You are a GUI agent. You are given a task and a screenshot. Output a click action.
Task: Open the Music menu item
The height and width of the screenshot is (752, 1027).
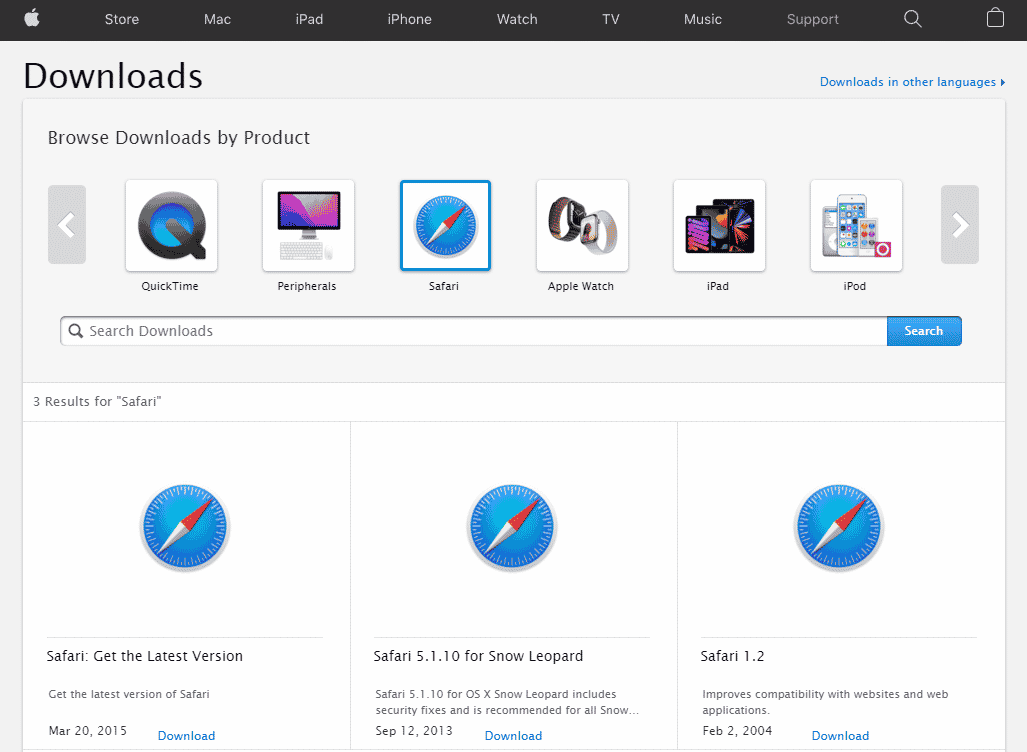[703, 20]
